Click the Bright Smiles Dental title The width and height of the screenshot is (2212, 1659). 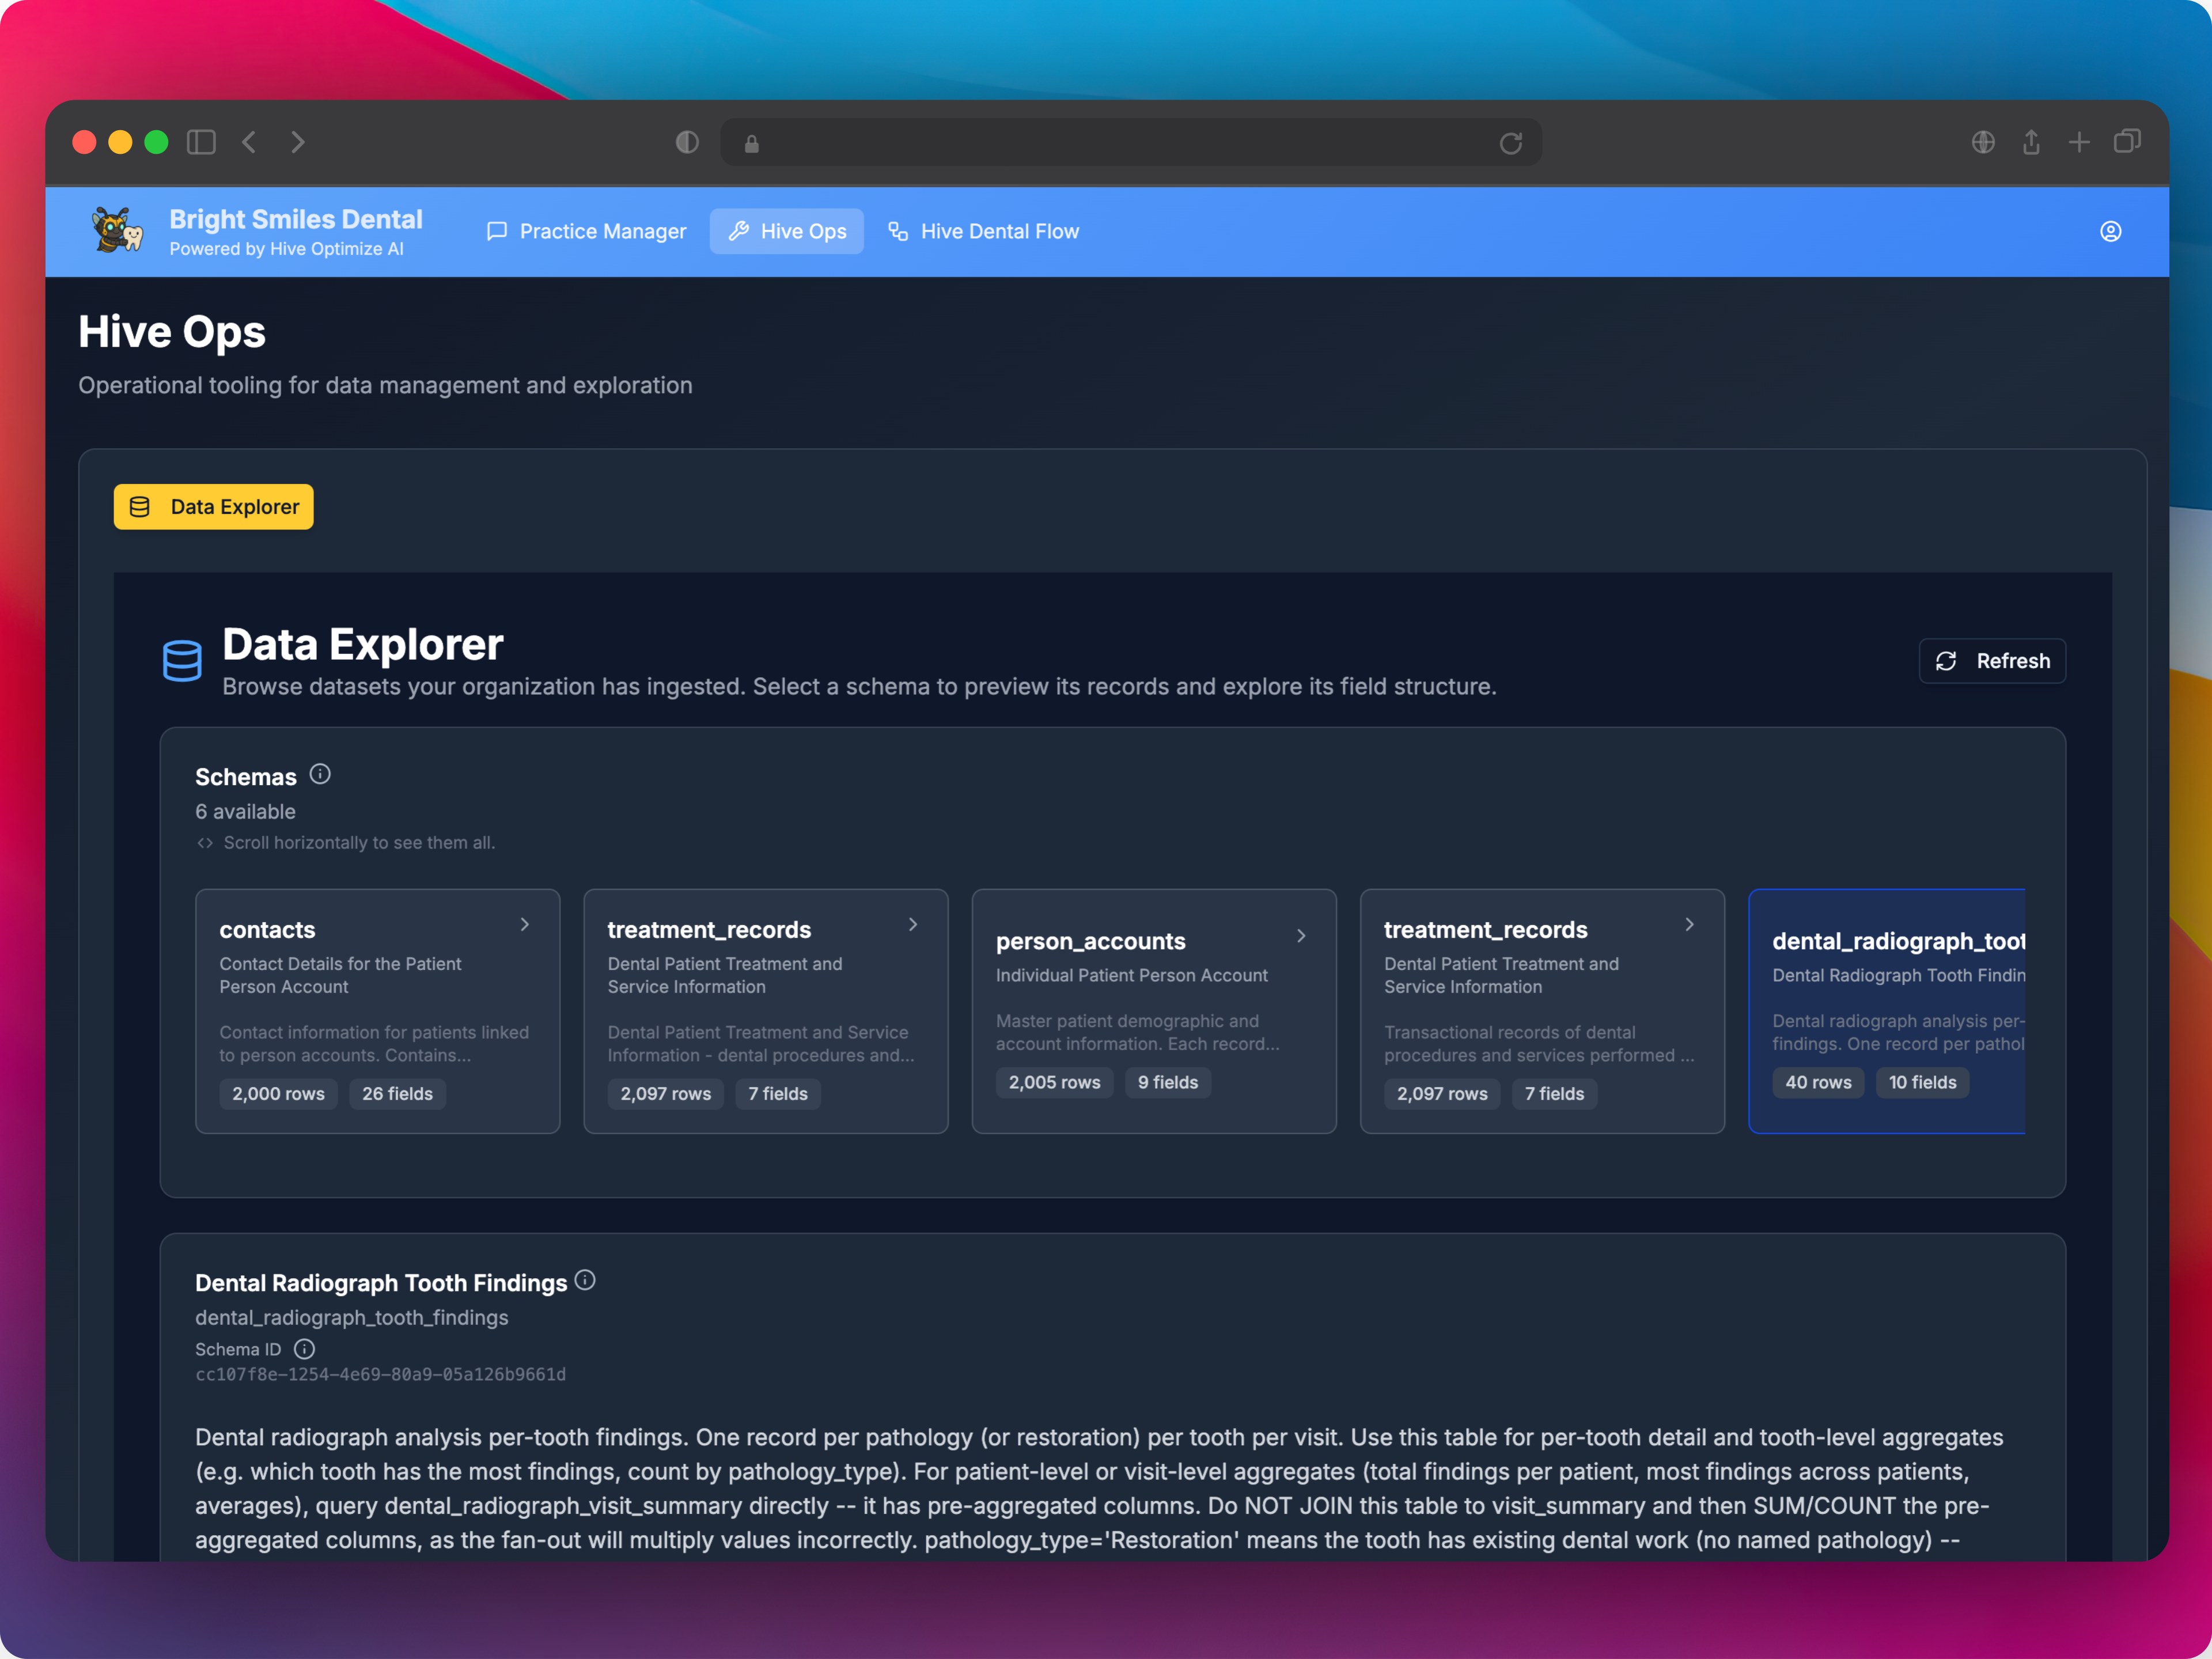pos(296,219)
